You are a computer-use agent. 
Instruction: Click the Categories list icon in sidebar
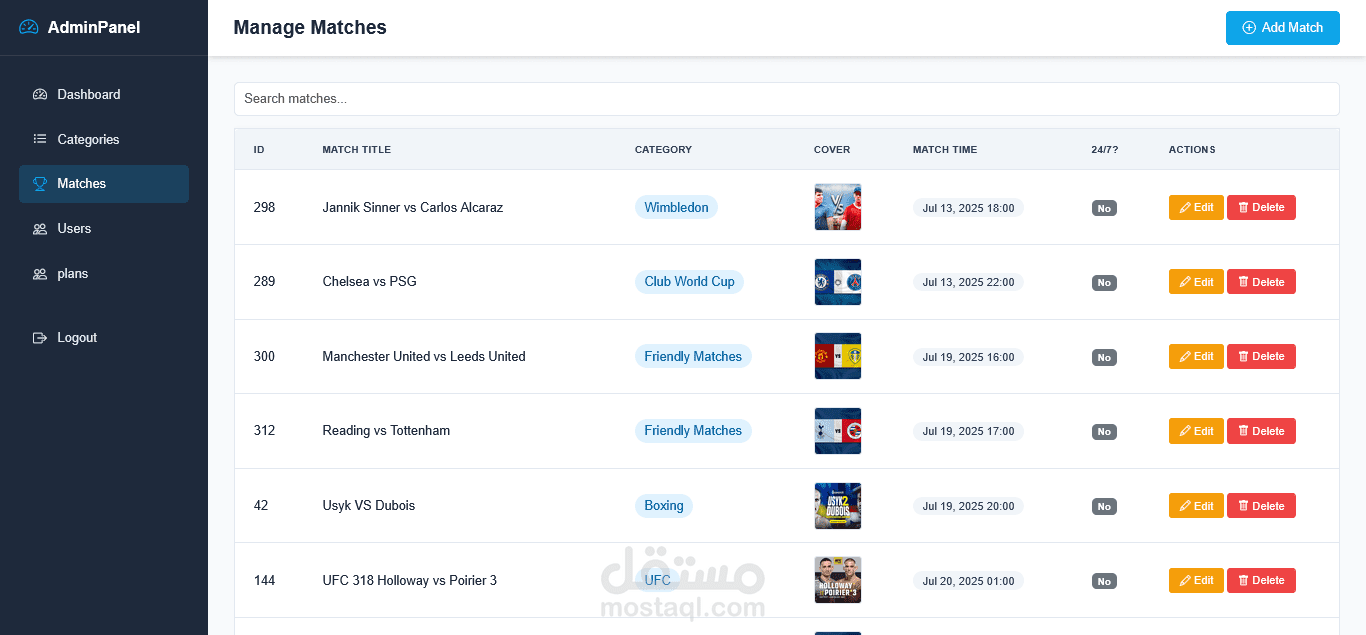click(40, 139)
